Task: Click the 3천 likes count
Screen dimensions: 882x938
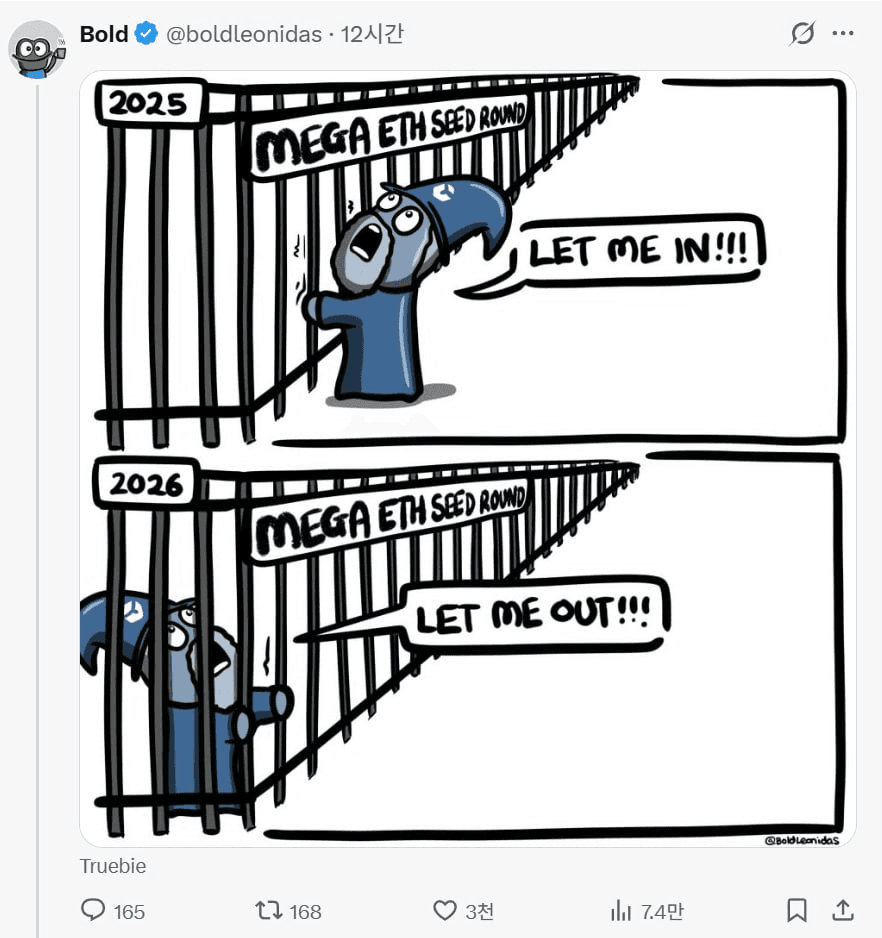Action: click(x=479, y=912)
